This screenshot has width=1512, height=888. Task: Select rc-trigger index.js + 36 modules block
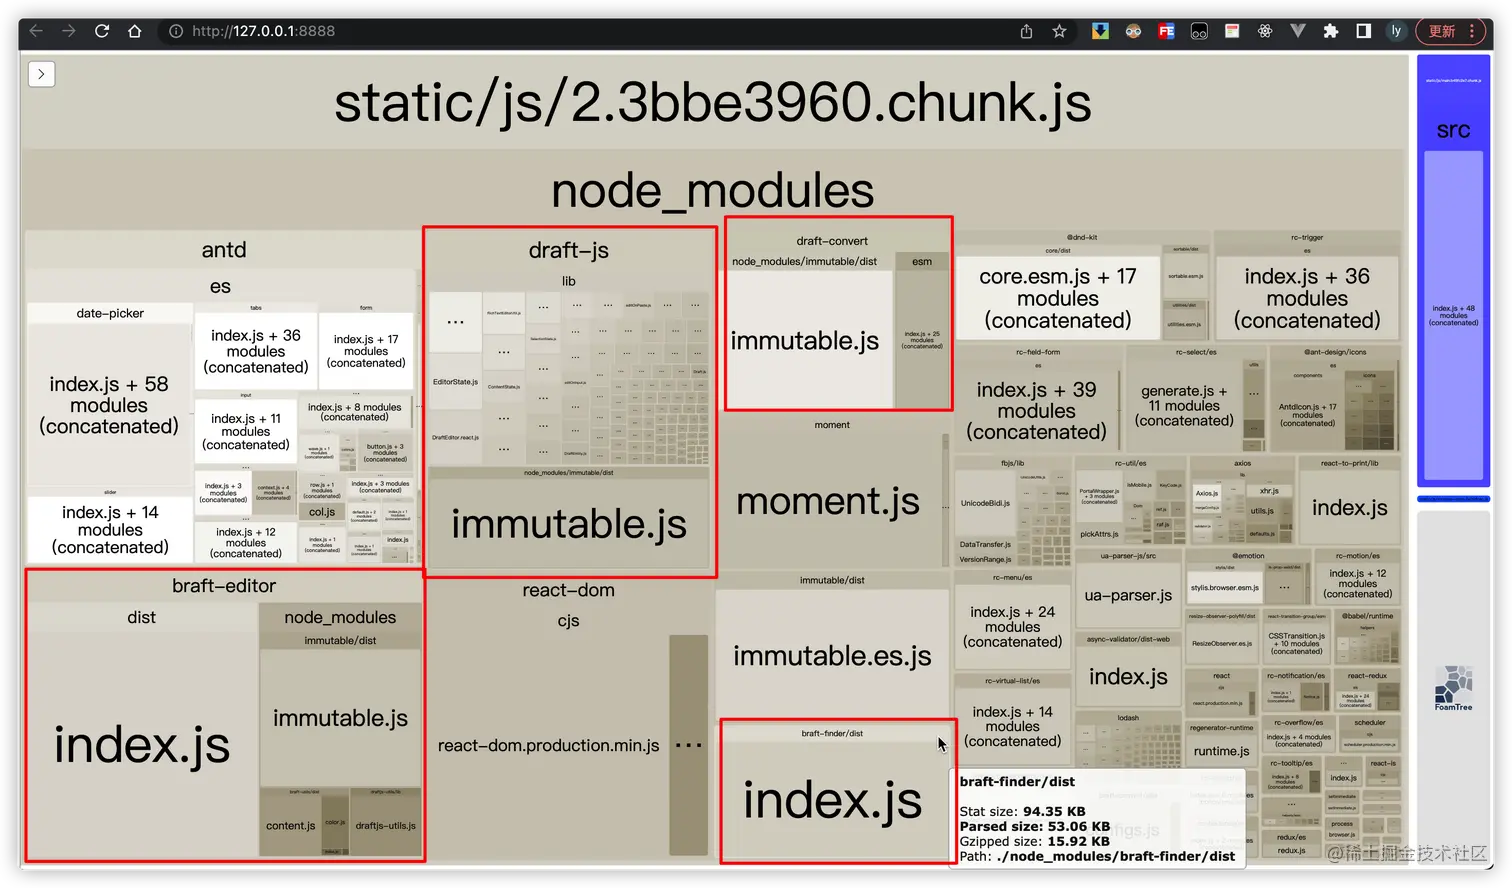(x=1307, y=298)
